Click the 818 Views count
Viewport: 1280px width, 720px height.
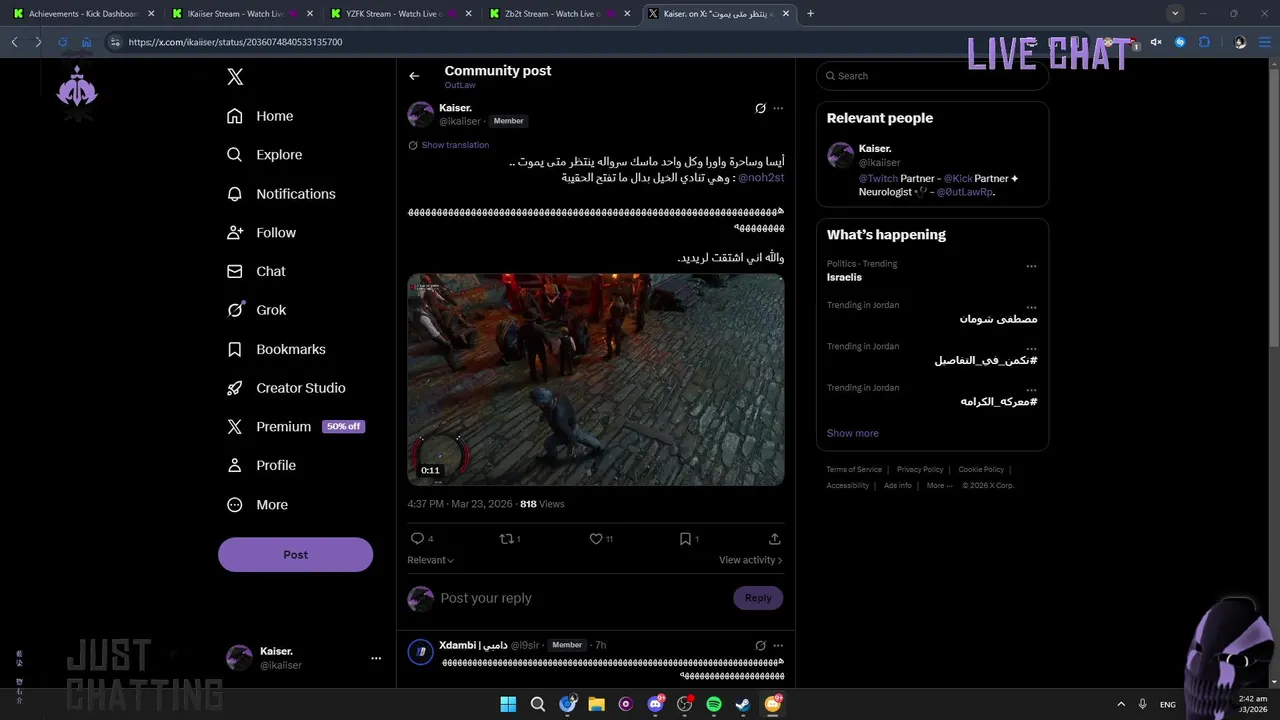pos(542,504)
